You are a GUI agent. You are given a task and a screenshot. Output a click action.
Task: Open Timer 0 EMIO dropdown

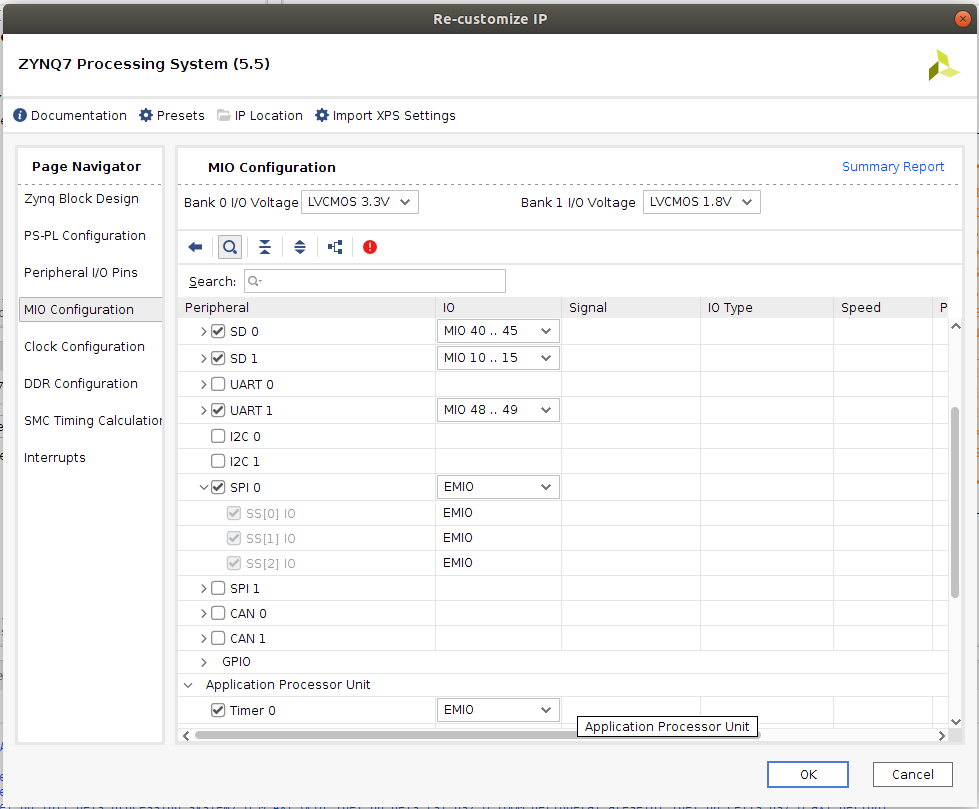pos(498,710)
